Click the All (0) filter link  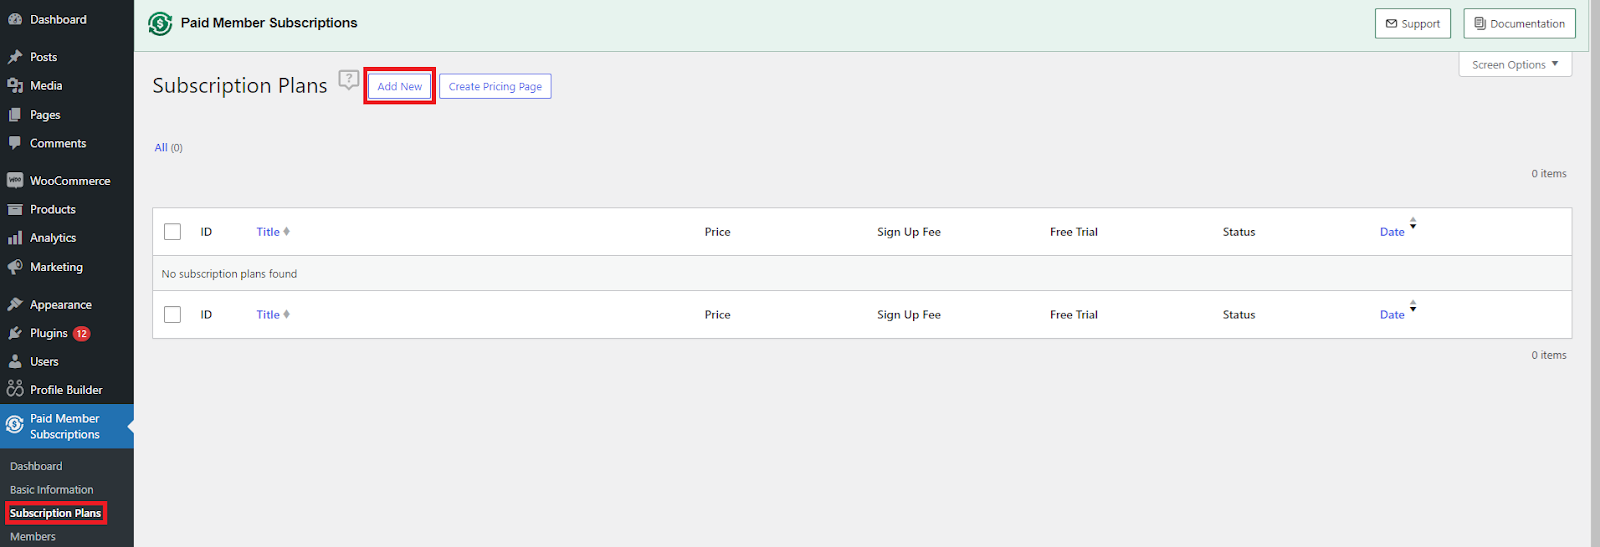[x=168, y=148]
